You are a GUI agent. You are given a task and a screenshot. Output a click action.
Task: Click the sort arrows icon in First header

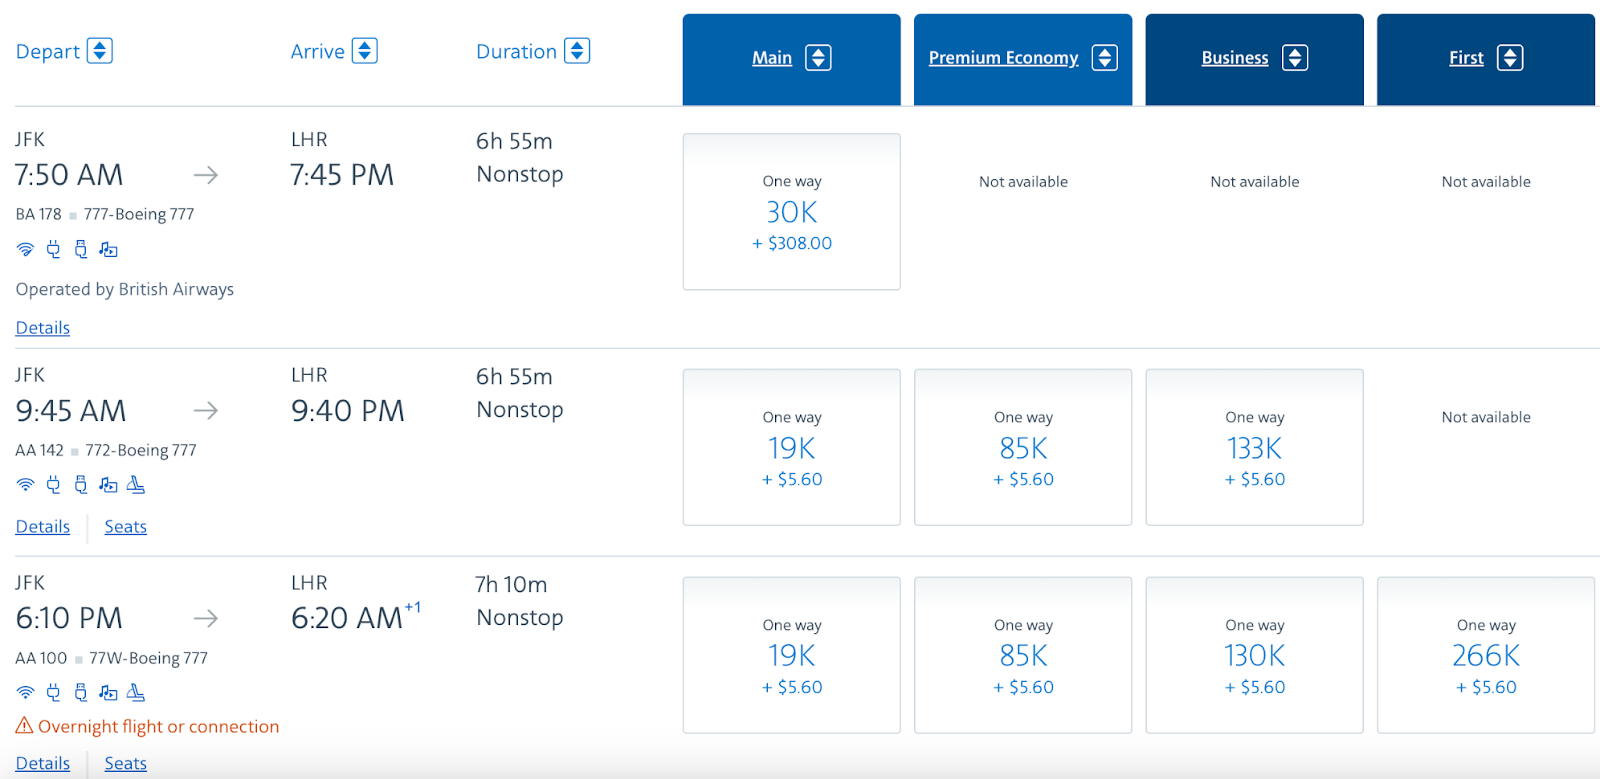(1510, 58)
